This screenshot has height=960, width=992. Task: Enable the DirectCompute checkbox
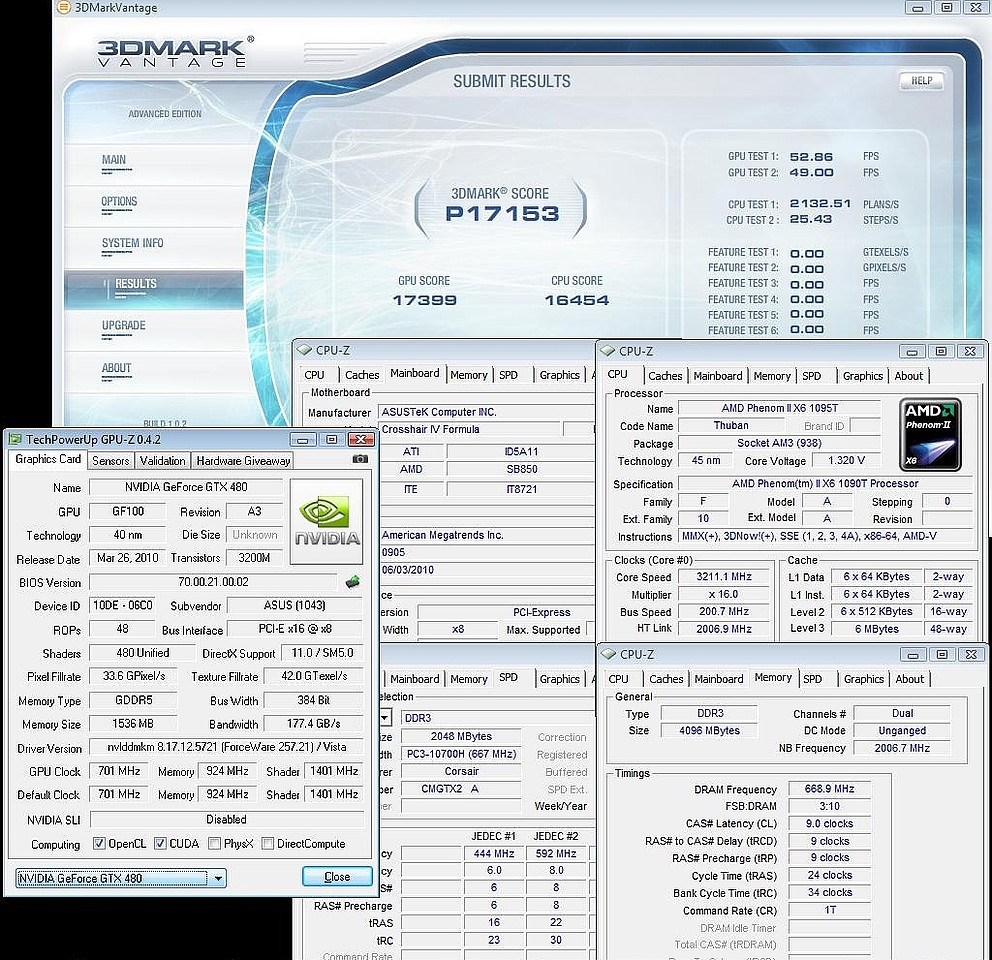click(x=268, y=843)
